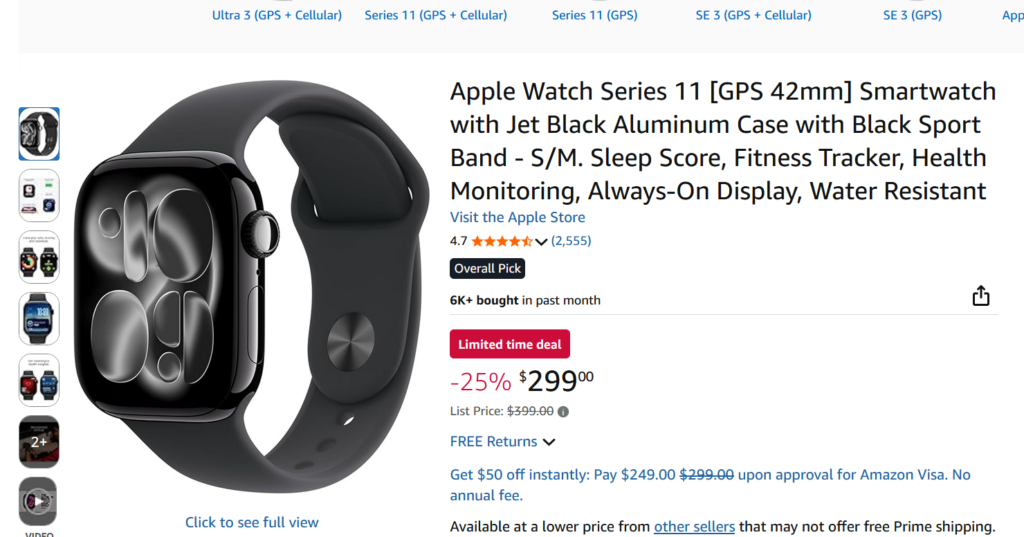Select the Series 11 (GPS) tab
This screenshot has width=1024, height=537.
click(594, 15)
